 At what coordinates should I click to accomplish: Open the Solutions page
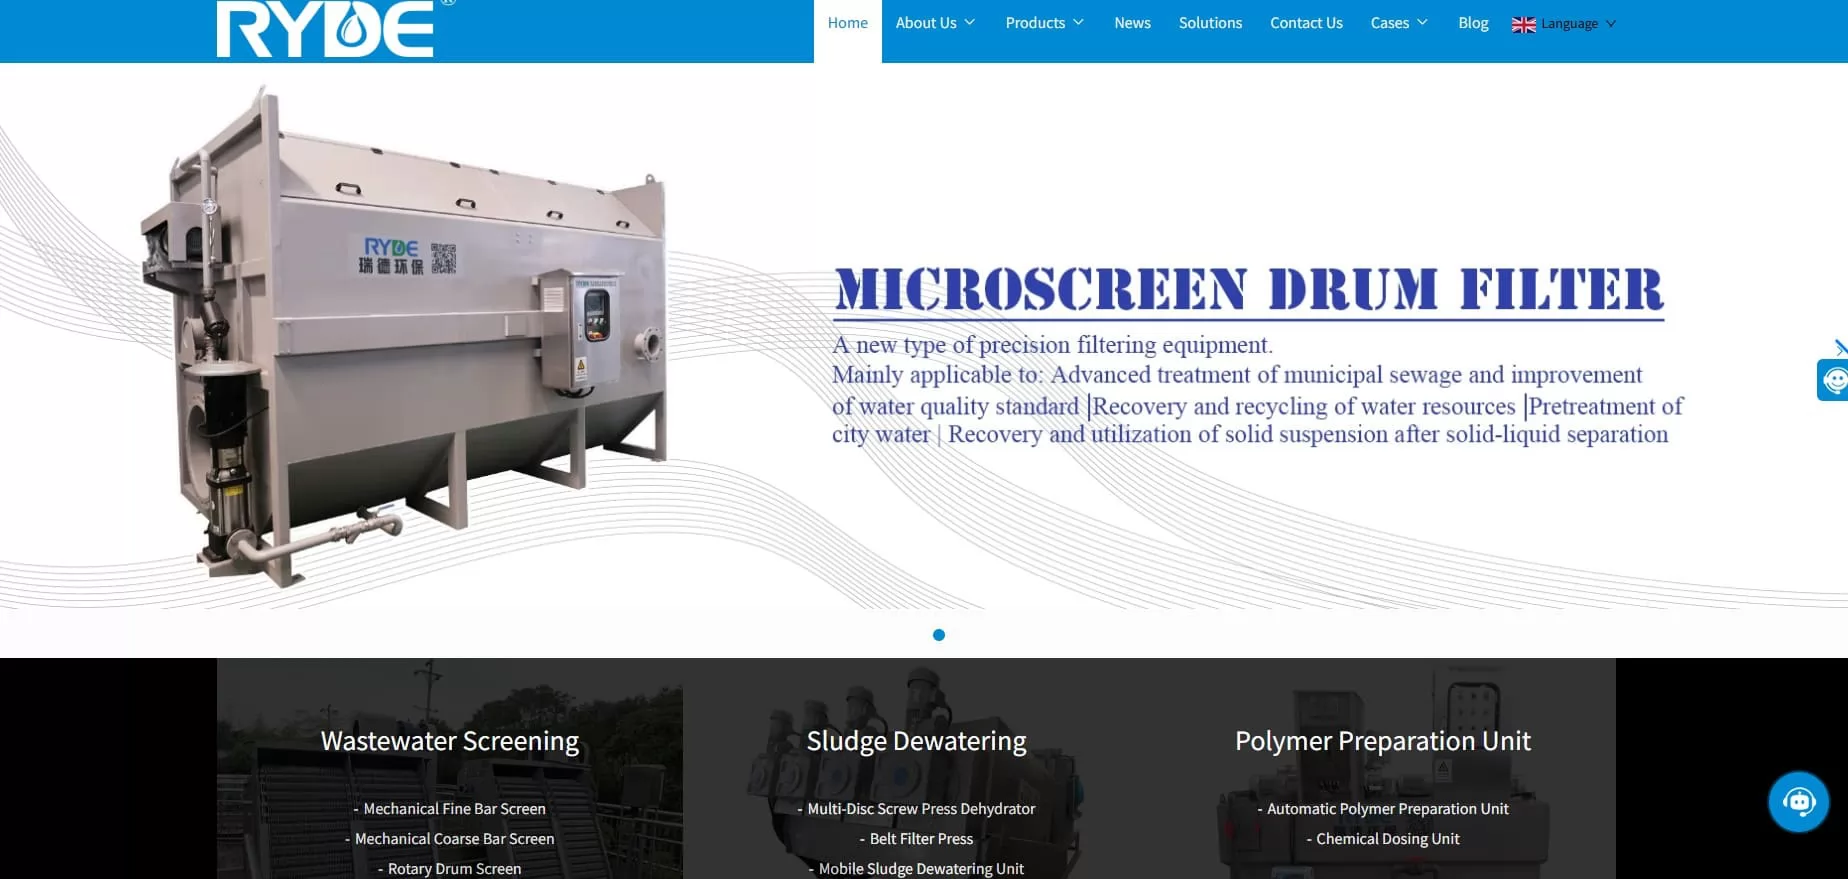1210,23
